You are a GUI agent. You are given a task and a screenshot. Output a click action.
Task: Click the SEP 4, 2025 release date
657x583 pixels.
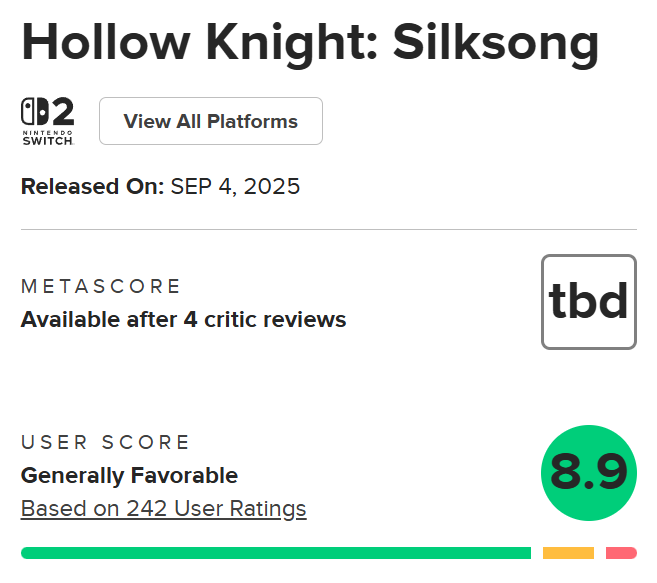[x=235, y=186]
